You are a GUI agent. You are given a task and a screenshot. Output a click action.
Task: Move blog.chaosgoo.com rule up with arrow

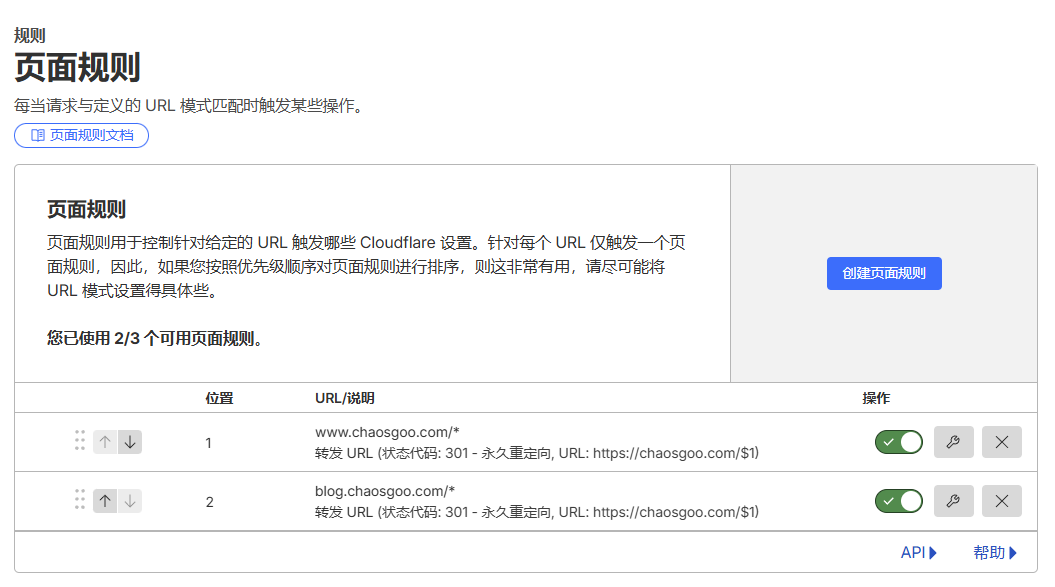105,501
